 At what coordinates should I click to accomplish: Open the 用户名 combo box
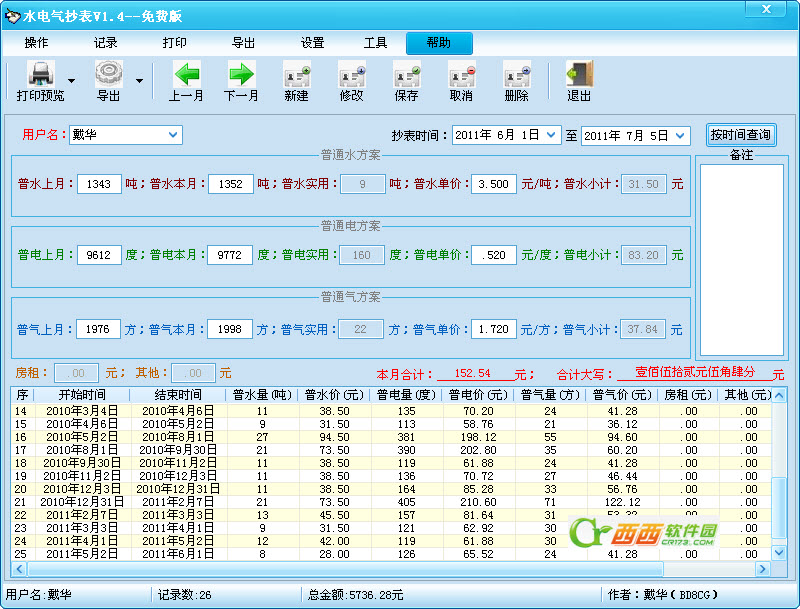[x=173, y=134]
